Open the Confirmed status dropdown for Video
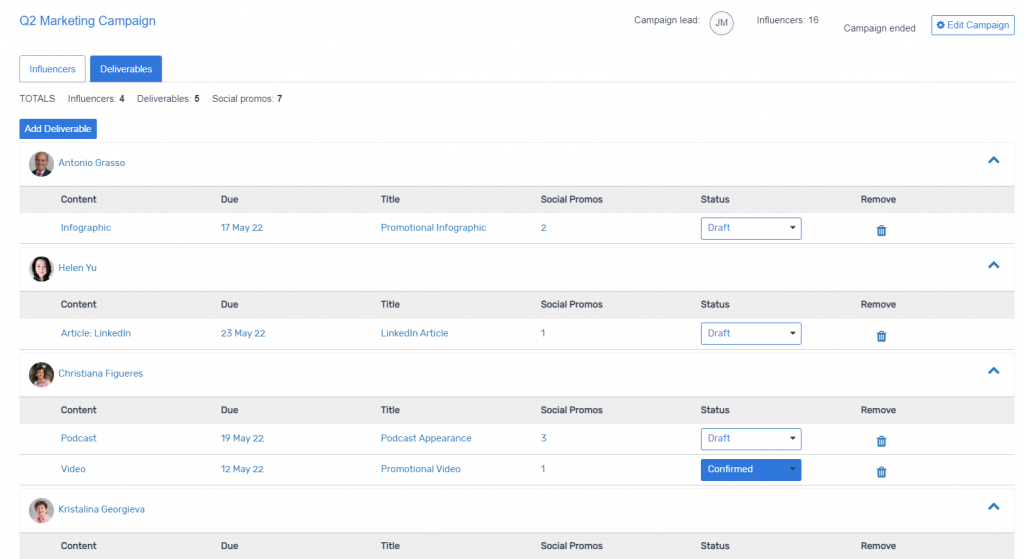 click(x=750, y=469)
